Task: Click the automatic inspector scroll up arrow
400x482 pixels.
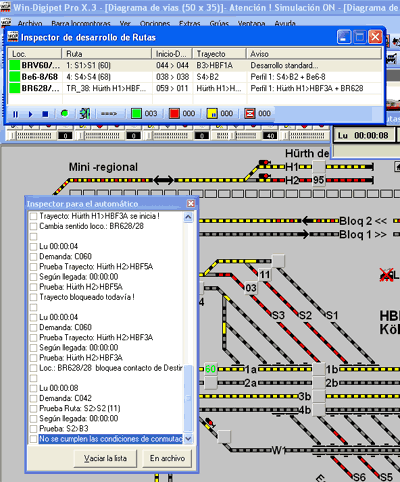Action: click(x=188, y=217)
